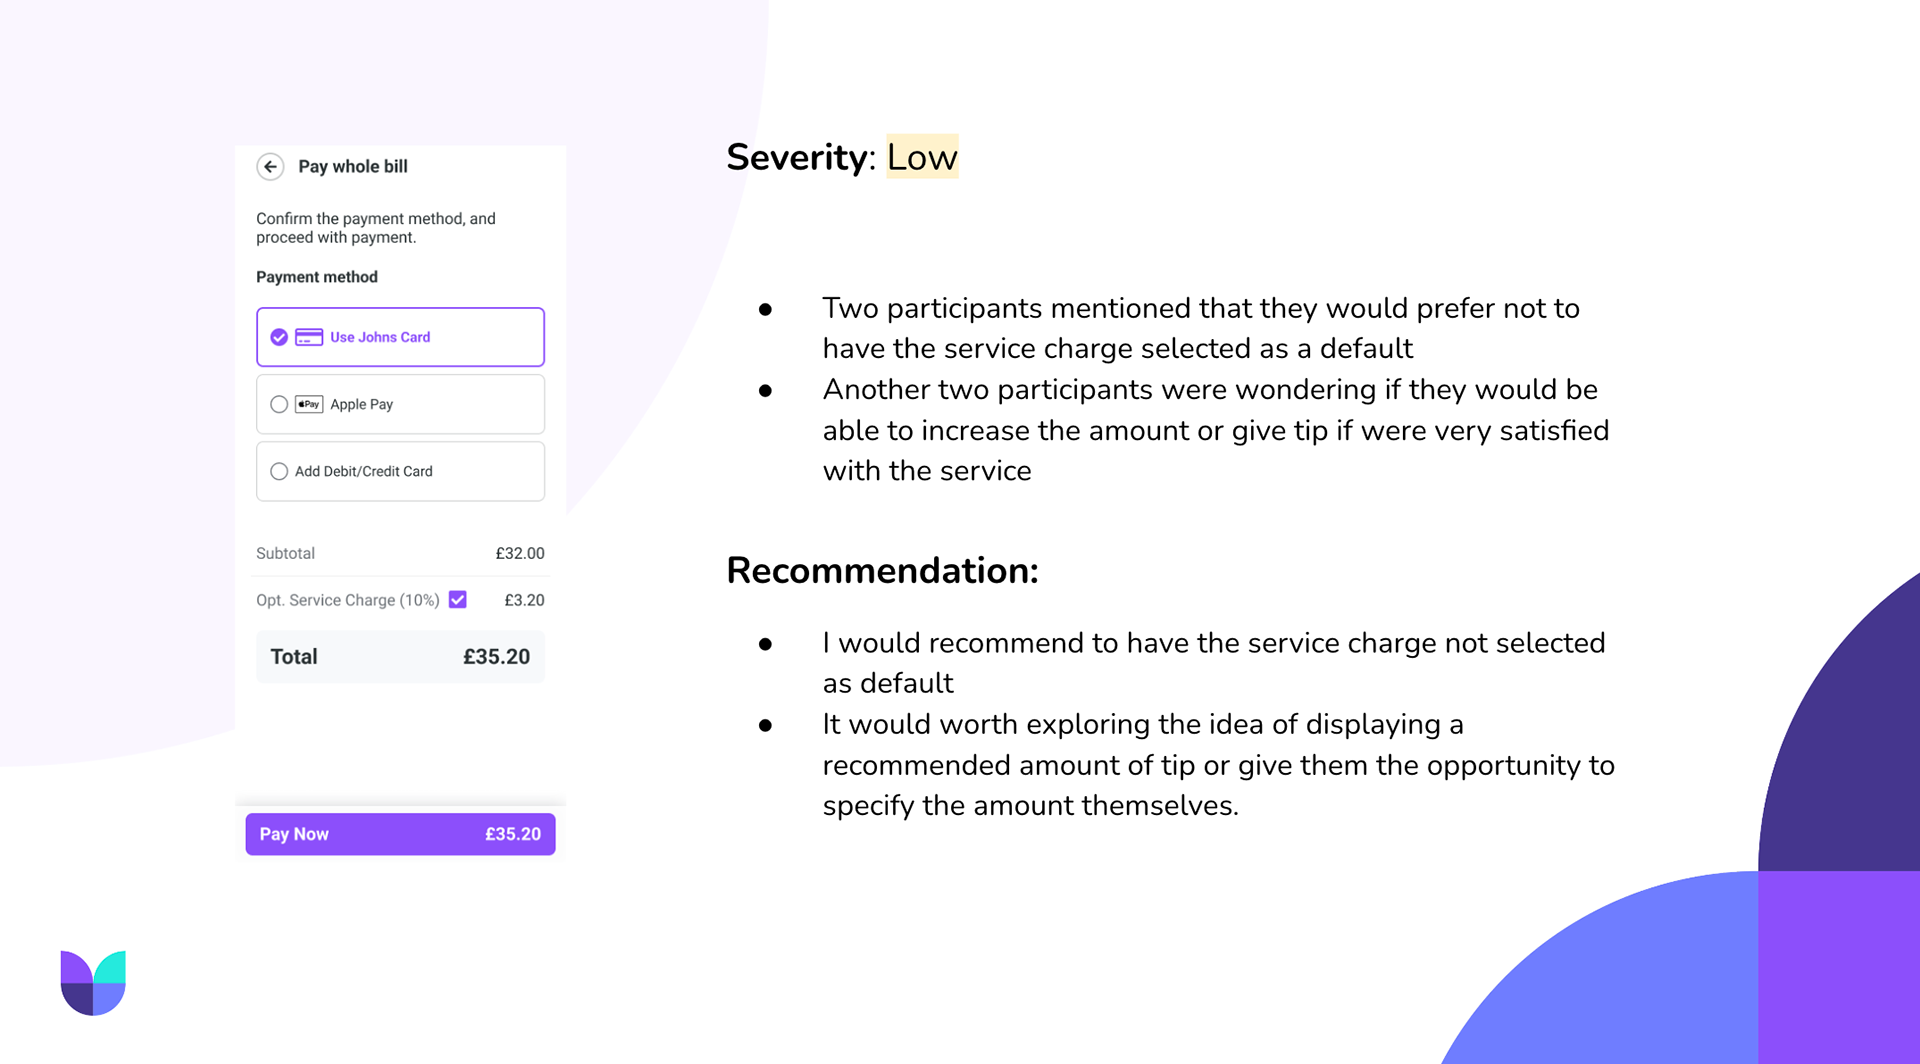Click the highlighted Low severity label
The height and width of the screenshot is (1064, 1920).
click(x=922, y=157)
